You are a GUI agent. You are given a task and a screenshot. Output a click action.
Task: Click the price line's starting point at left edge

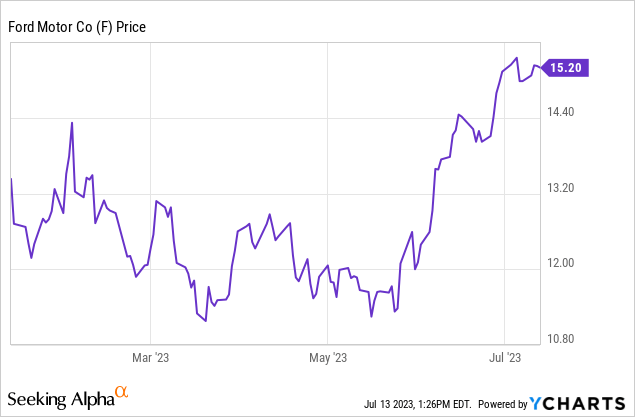11,179
